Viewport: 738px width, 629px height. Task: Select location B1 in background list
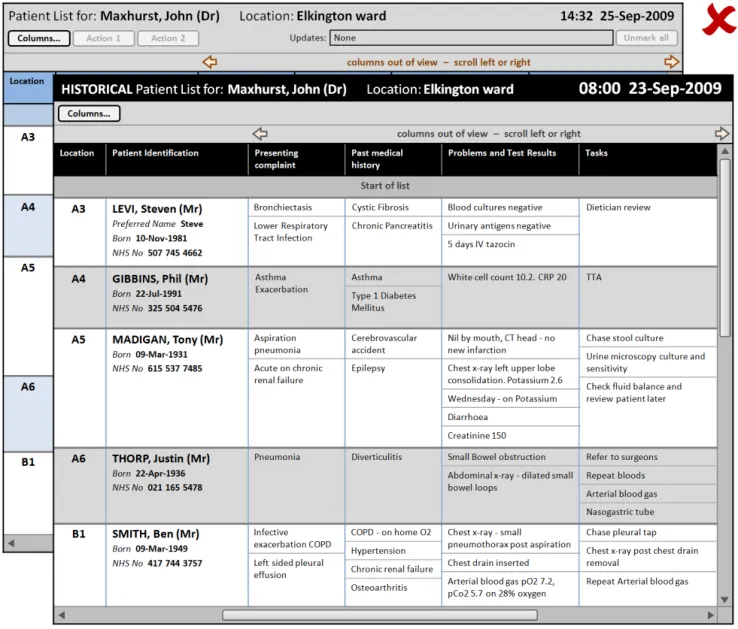pos(28,461)
